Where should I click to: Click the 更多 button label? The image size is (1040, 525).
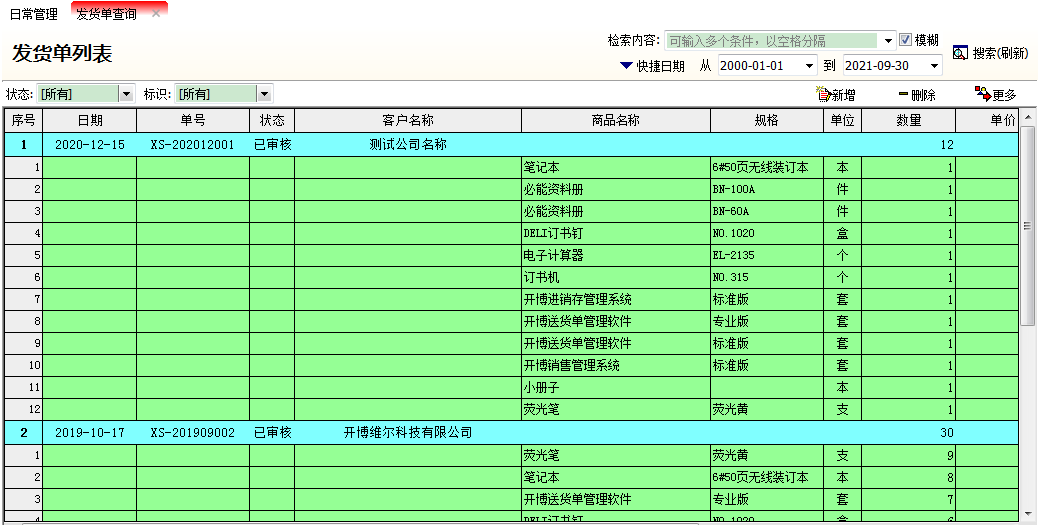(x=1004, y=95)
